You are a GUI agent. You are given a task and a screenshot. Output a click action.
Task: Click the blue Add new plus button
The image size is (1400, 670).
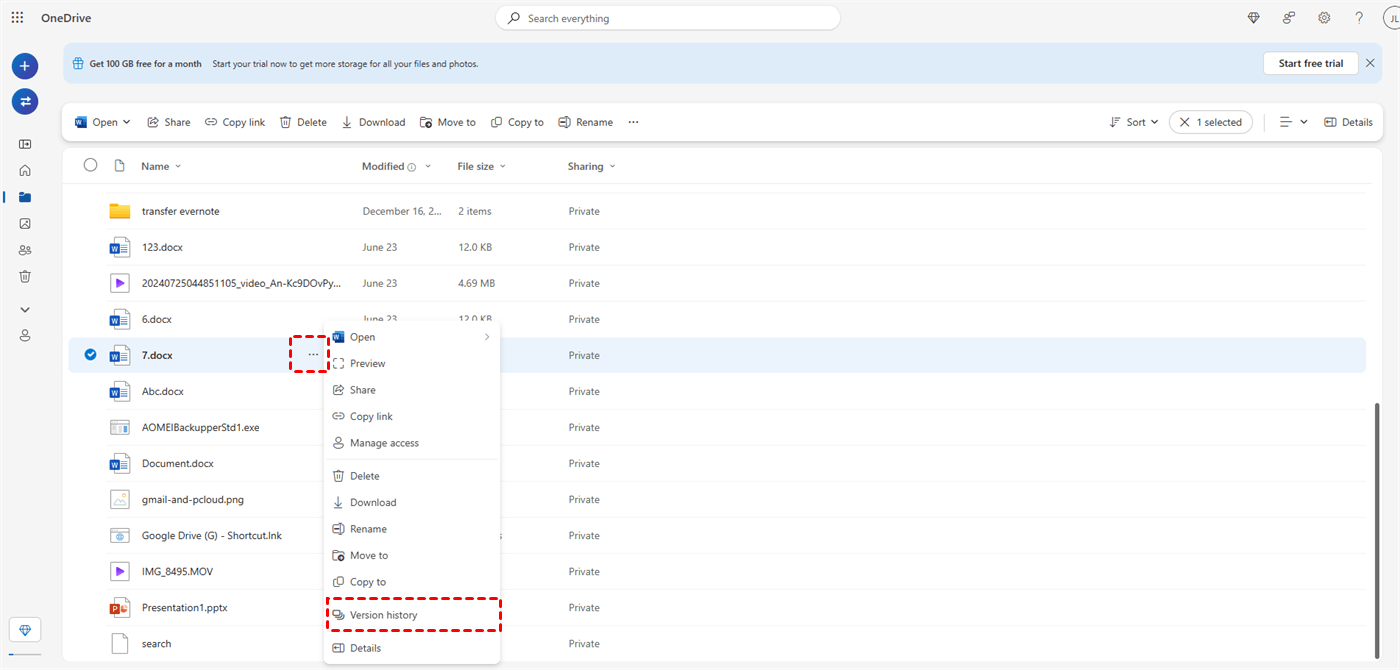pyautogui.click(x=25, y=66)
